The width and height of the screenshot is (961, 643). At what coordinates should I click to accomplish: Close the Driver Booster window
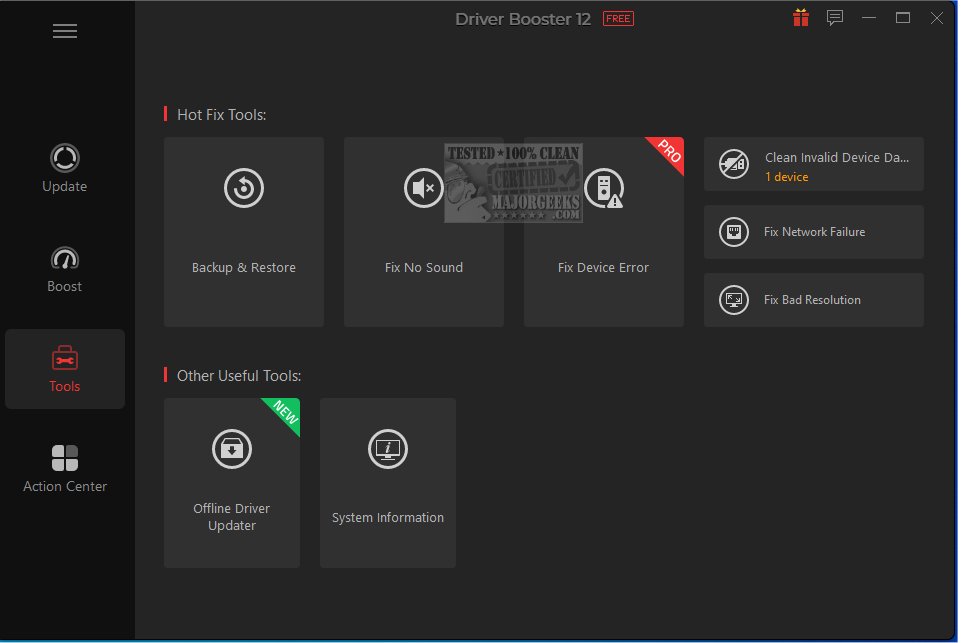936,18
